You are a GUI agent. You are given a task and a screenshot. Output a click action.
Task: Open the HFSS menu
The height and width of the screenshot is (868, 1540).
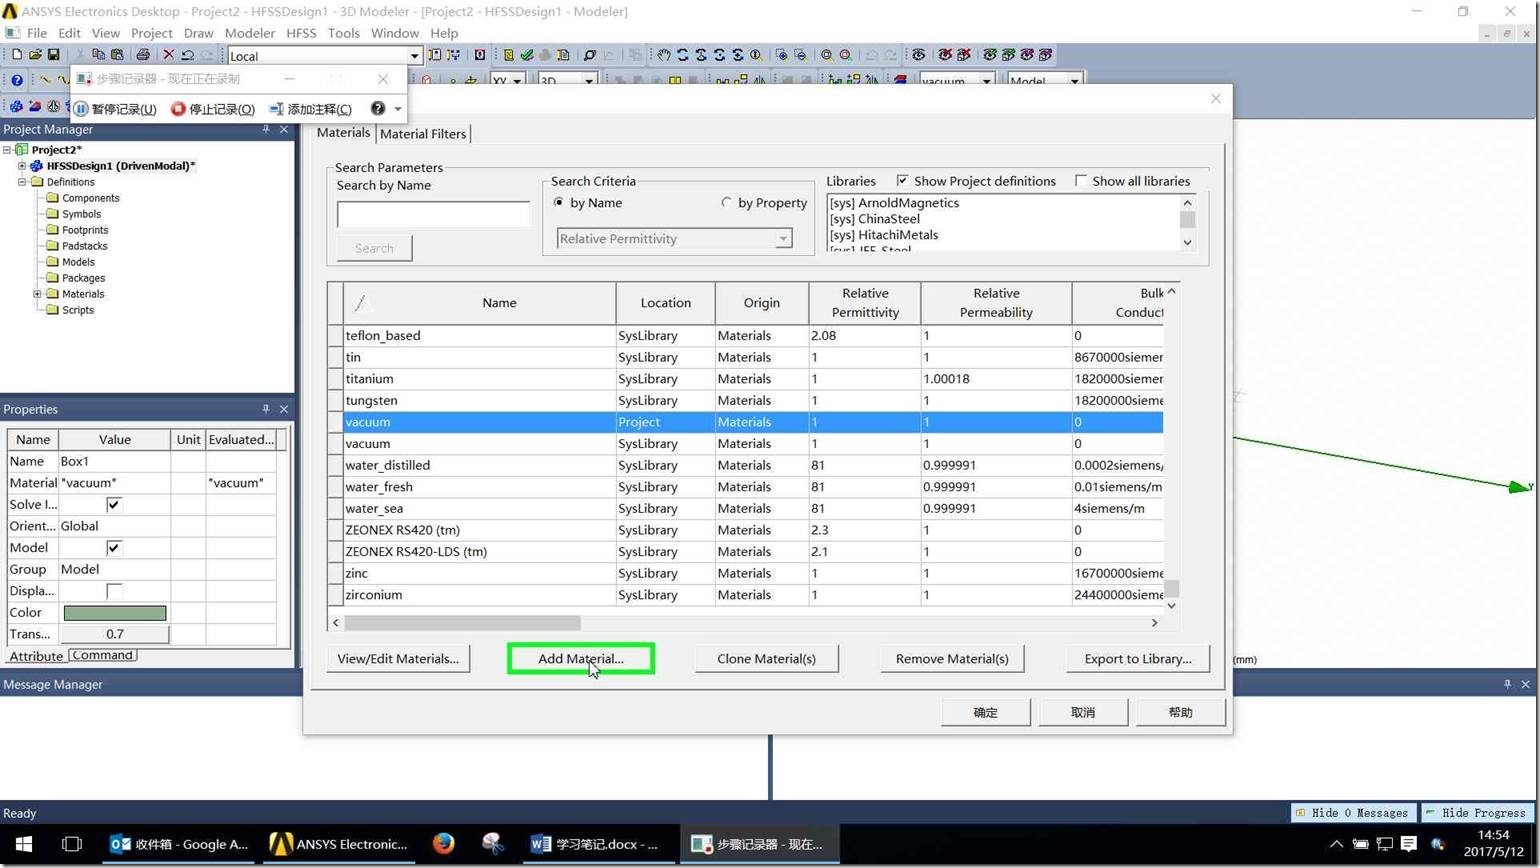pyautogui.click(x=301, y=33)
